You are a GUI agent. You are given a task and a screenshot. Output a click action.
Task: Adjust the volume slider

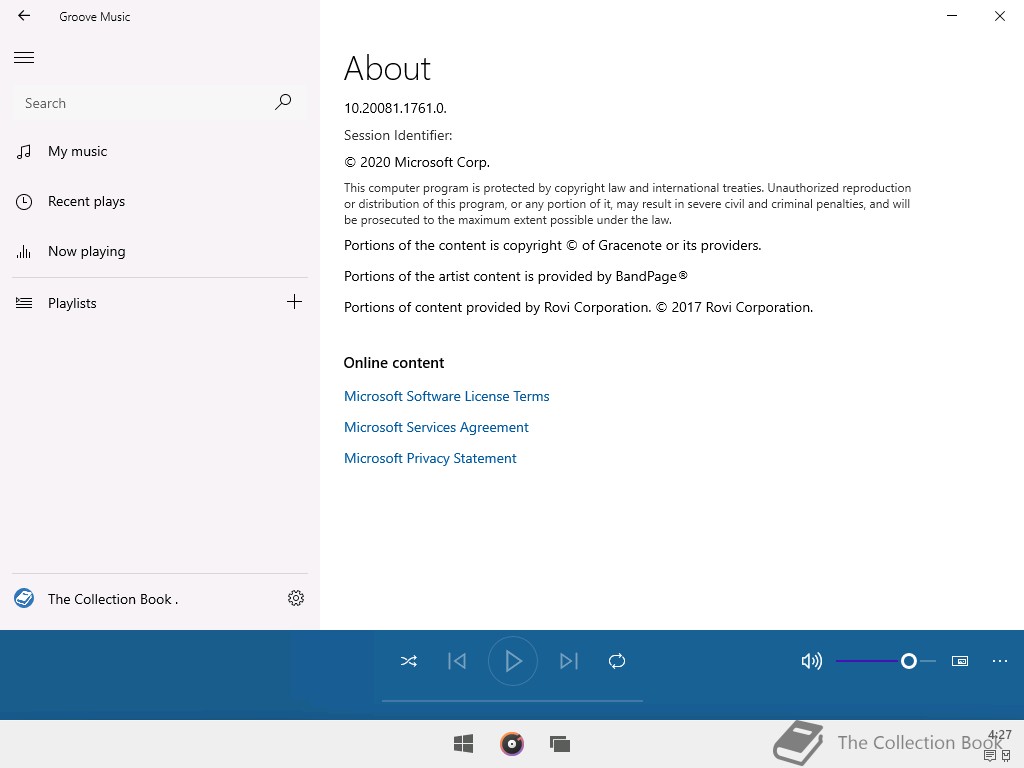pyautogui.click(x=886, y=662)
